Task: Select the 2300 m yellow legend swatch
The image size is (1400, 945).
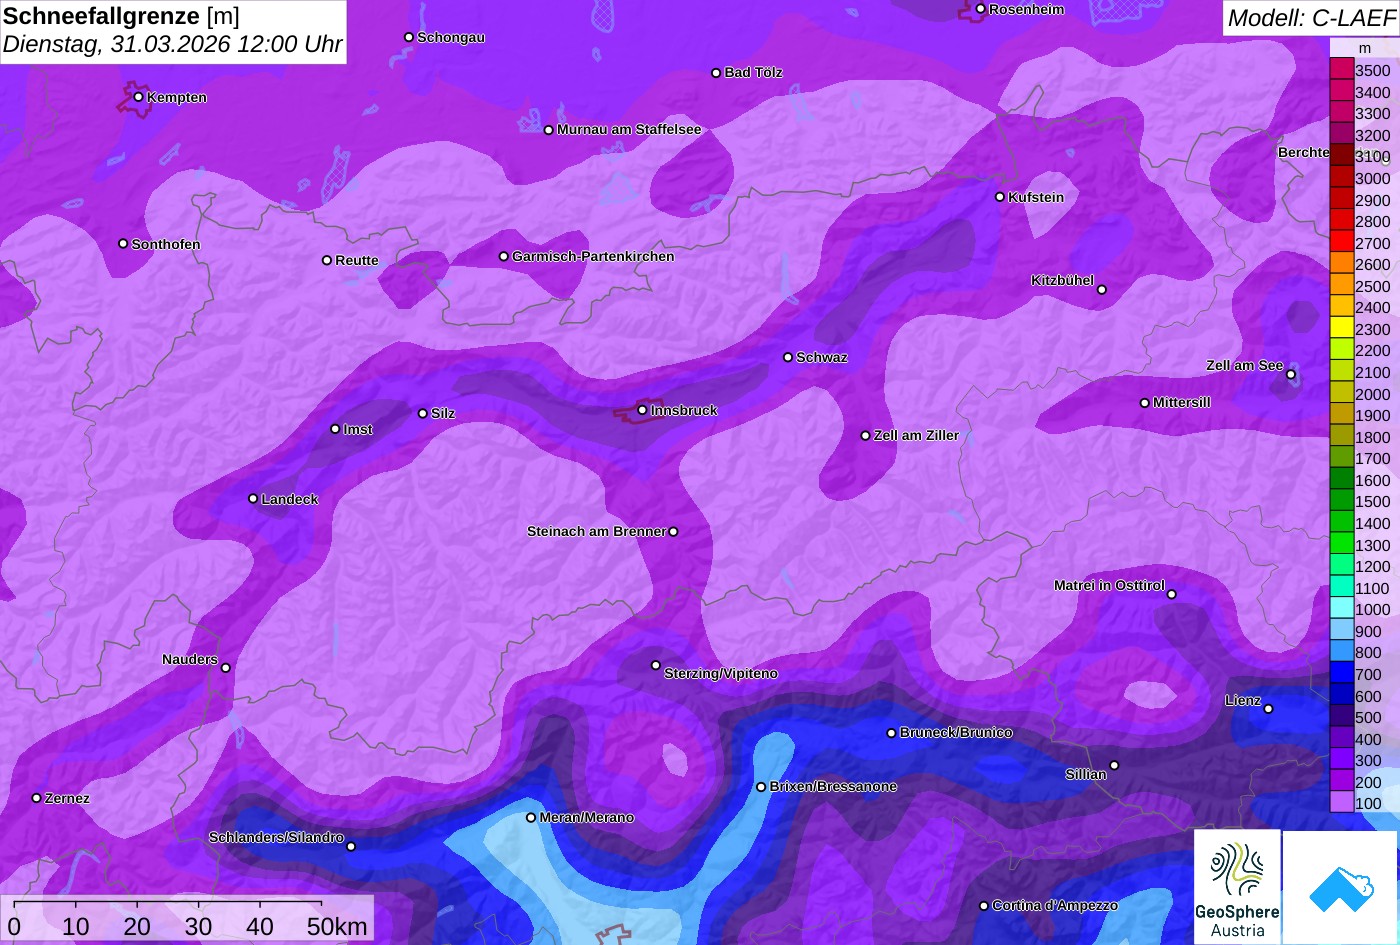Action: [x=1341, y=329]
